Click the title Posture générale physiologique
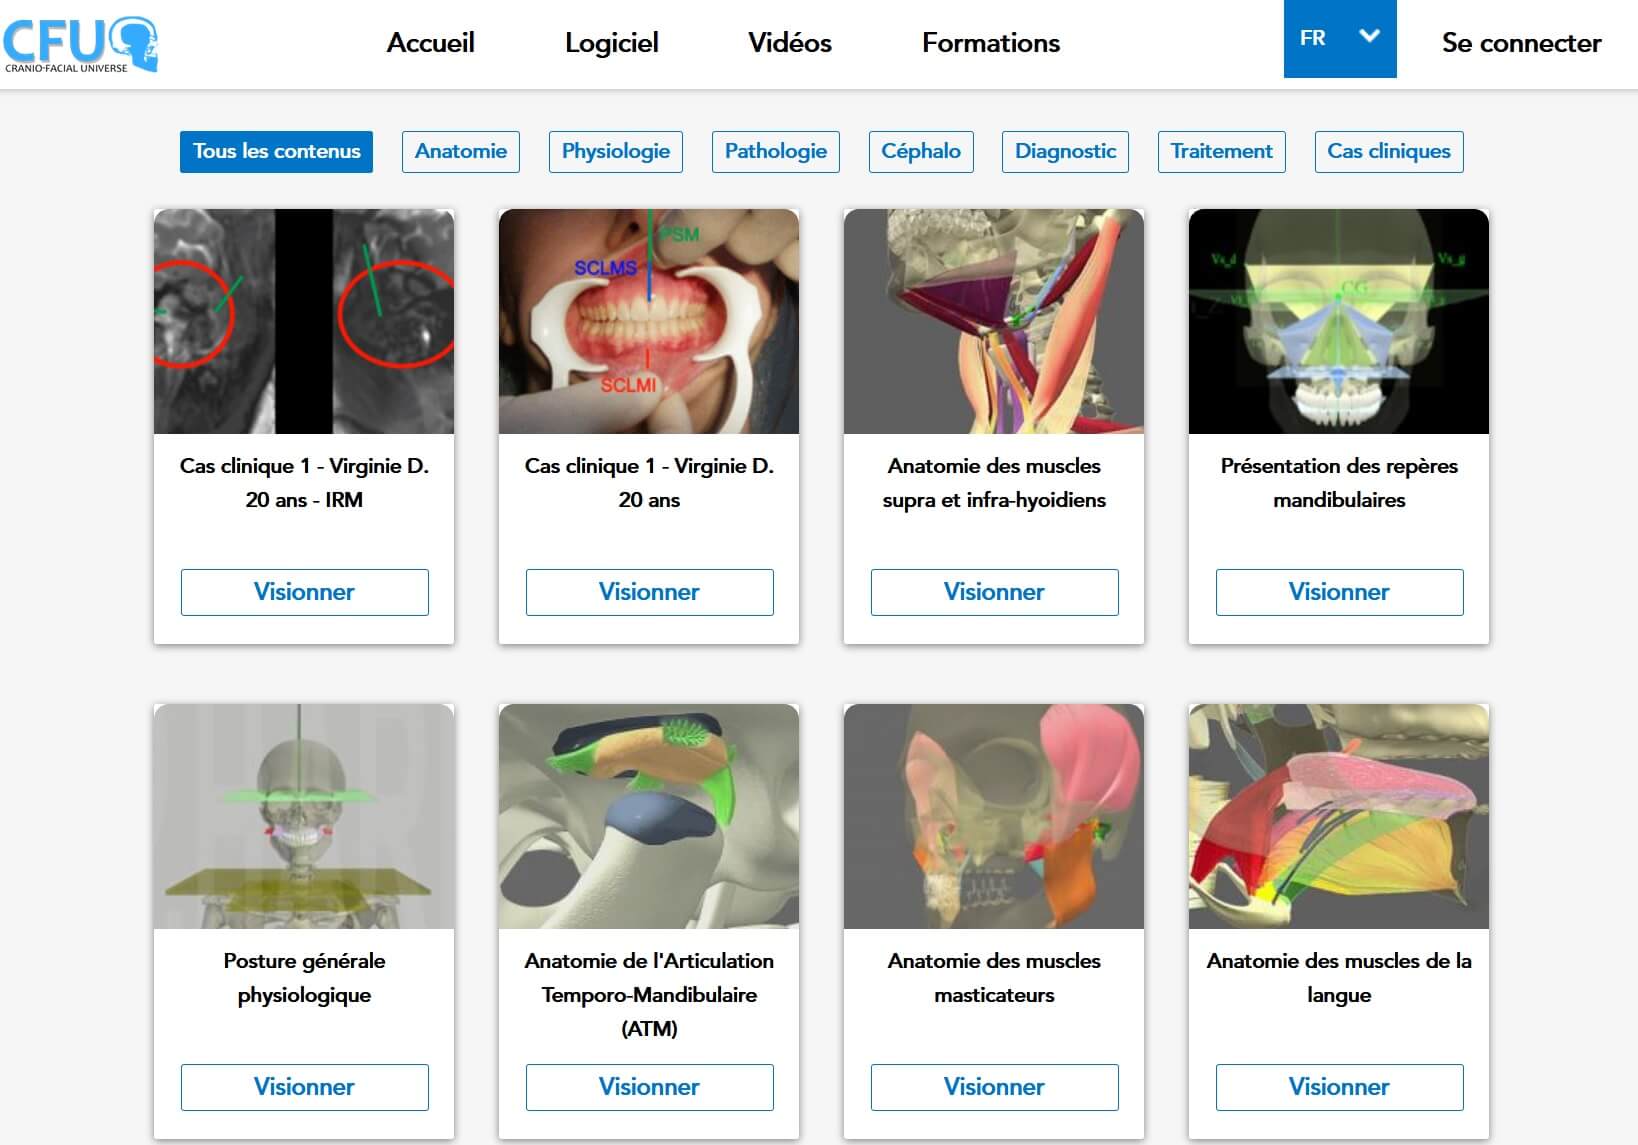Viewport: 1638px width, 1145px height. (x=304, y=978)
